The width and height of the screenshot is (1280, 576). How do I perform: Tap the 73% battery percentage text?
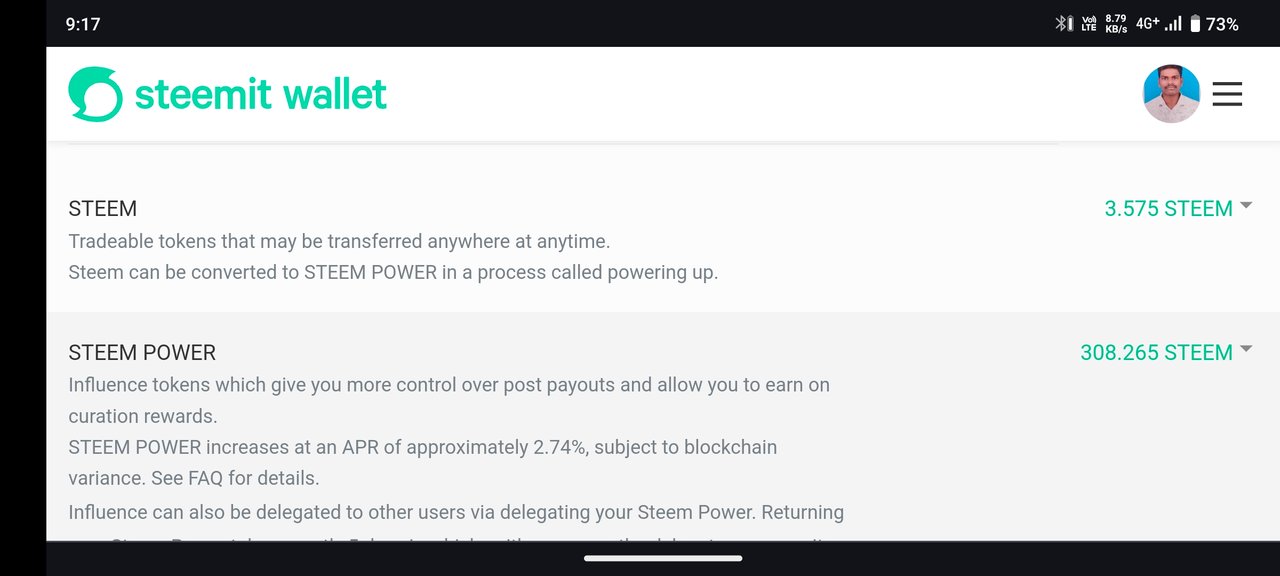(x=1222, y=24)
